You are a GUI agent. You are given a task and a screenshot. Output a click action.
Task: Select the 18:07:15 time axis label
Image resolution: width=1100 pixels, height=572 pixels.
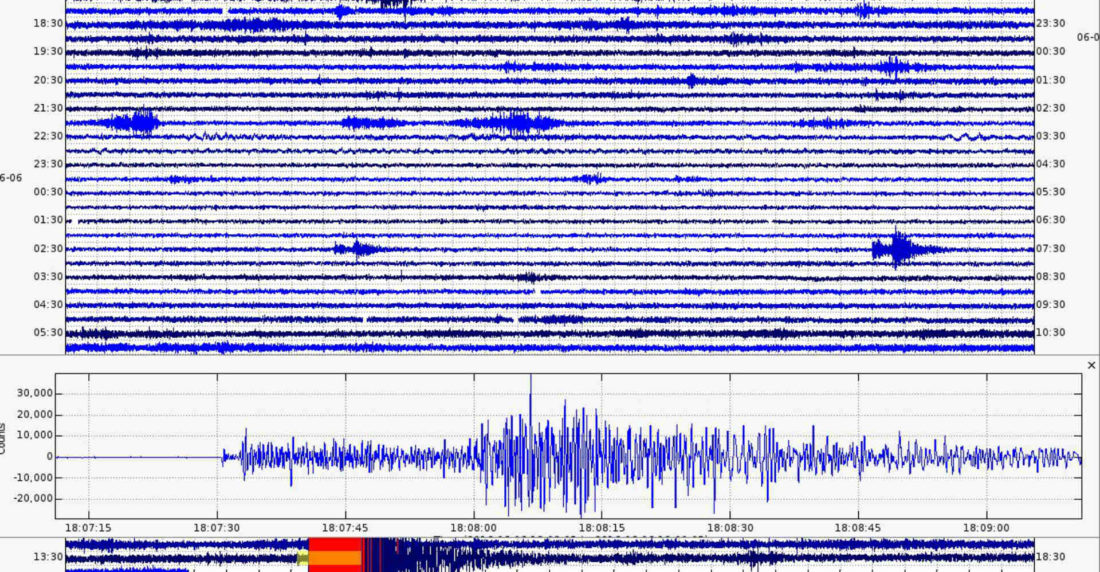pyautogui.click(x=88, y=525)
